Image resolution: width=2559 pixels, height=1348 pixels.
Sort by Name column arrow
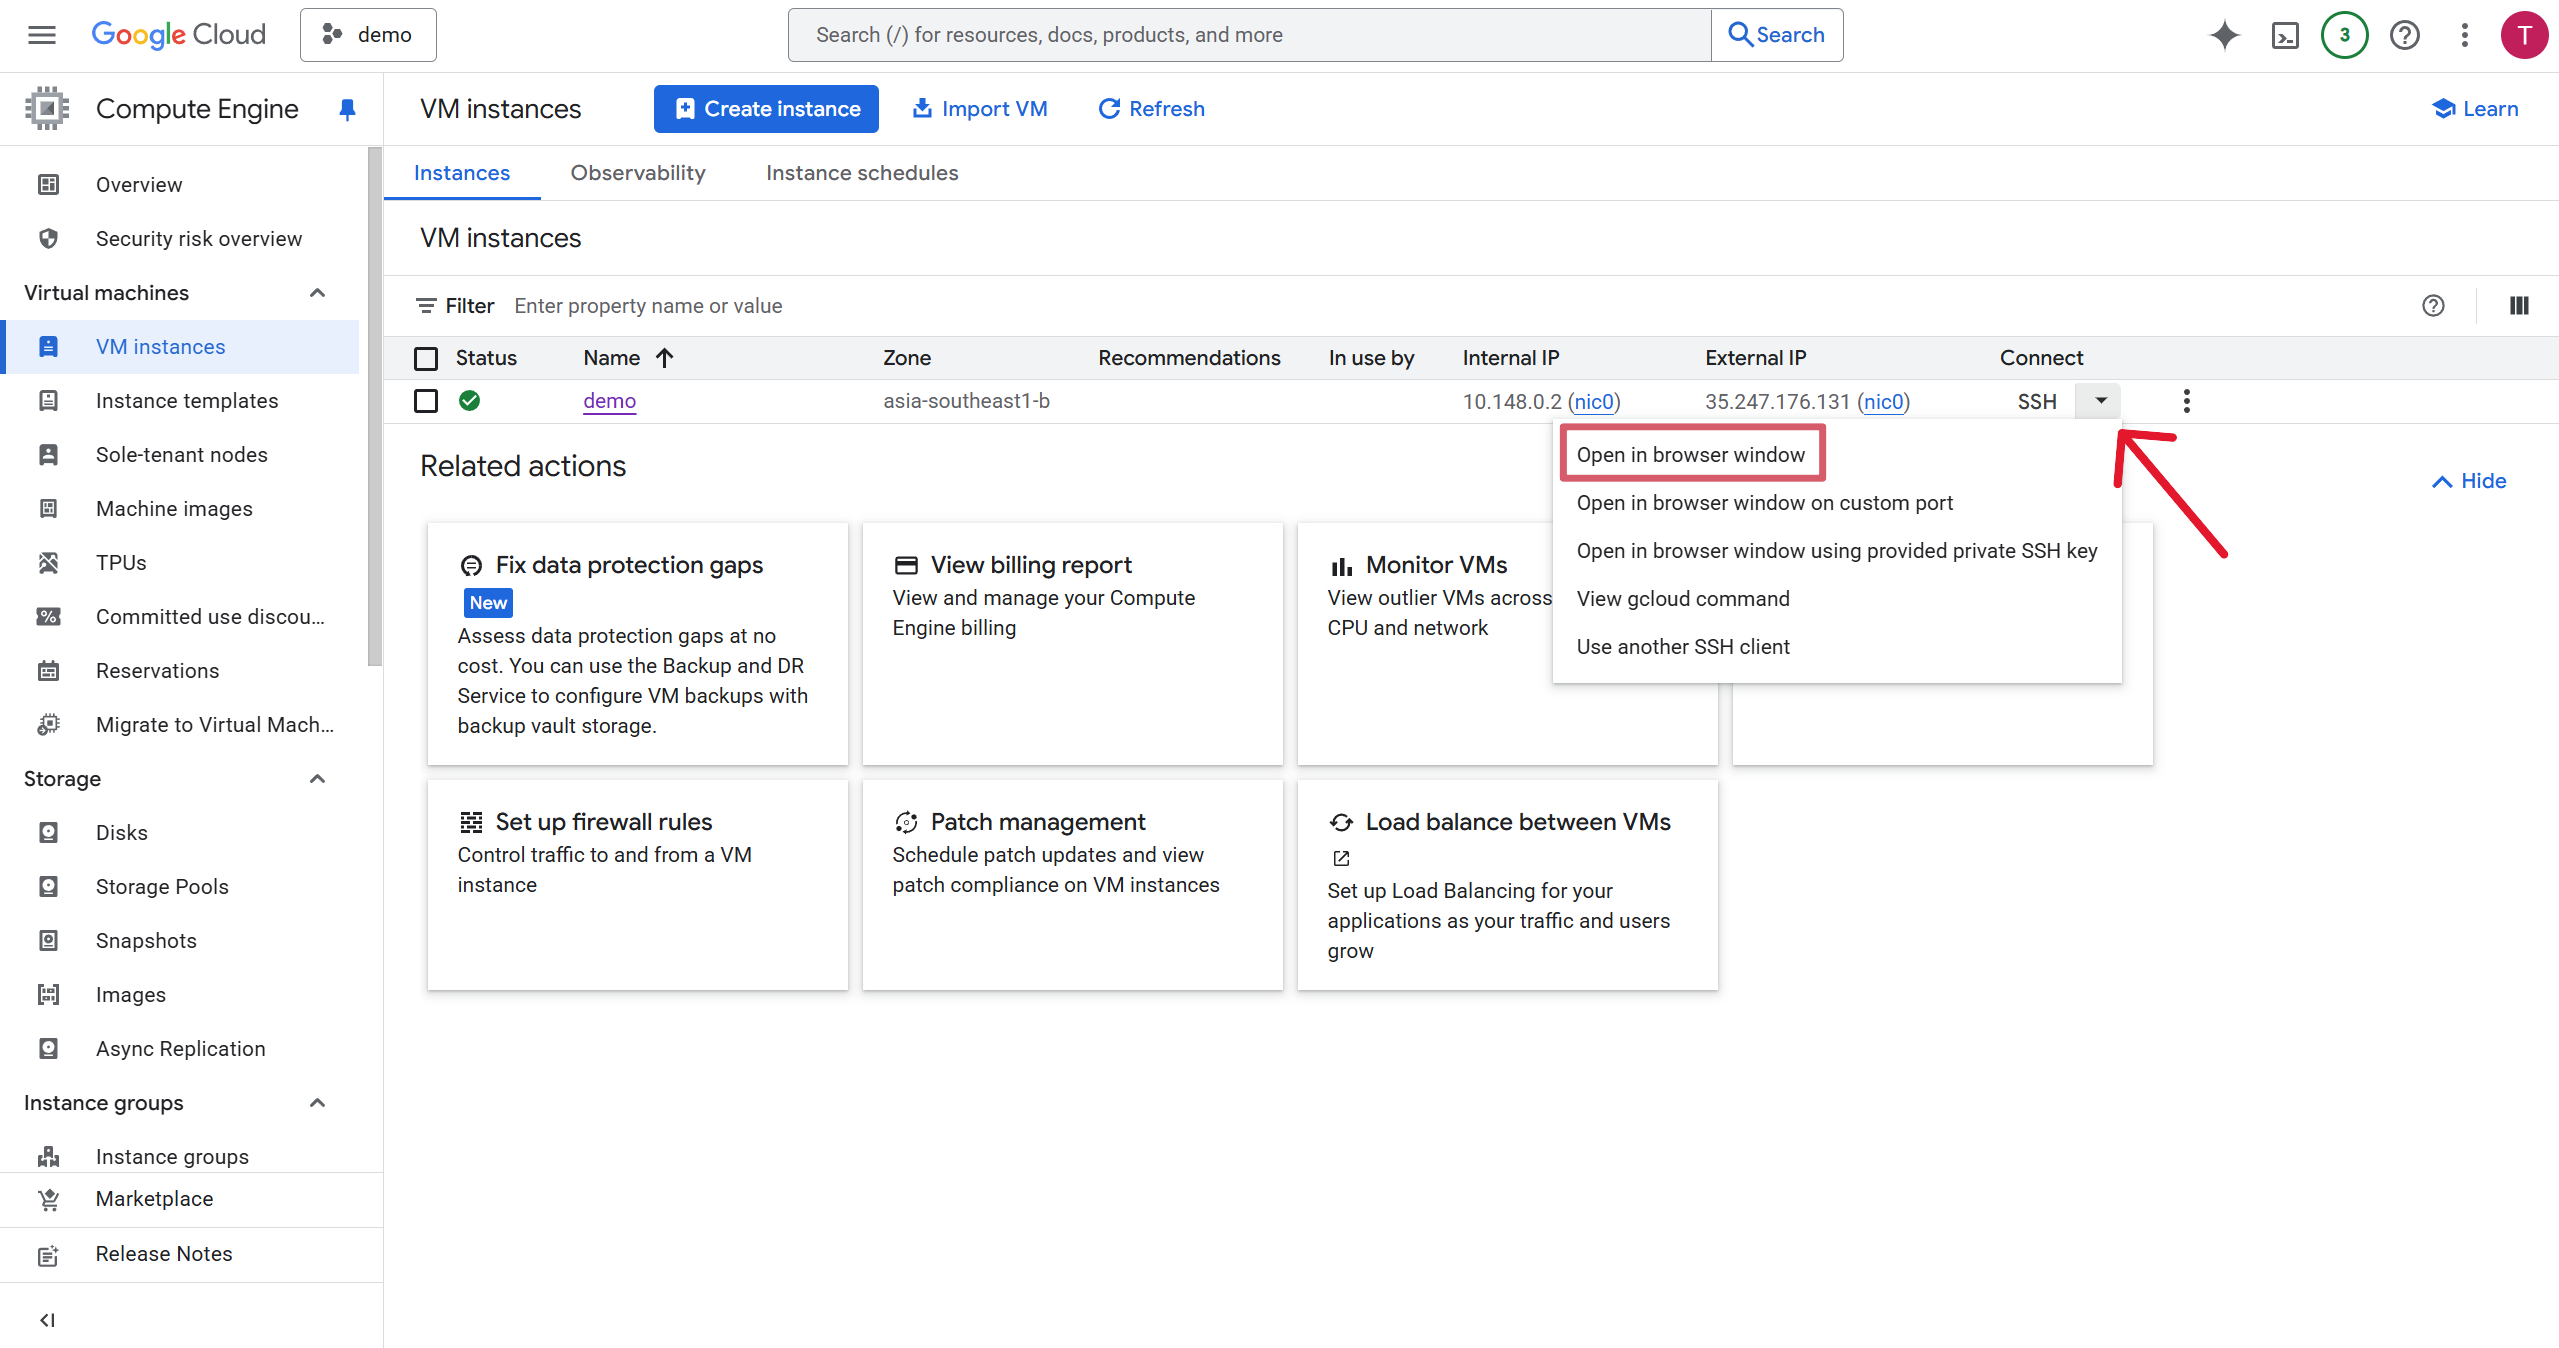[x=665, y=358]
